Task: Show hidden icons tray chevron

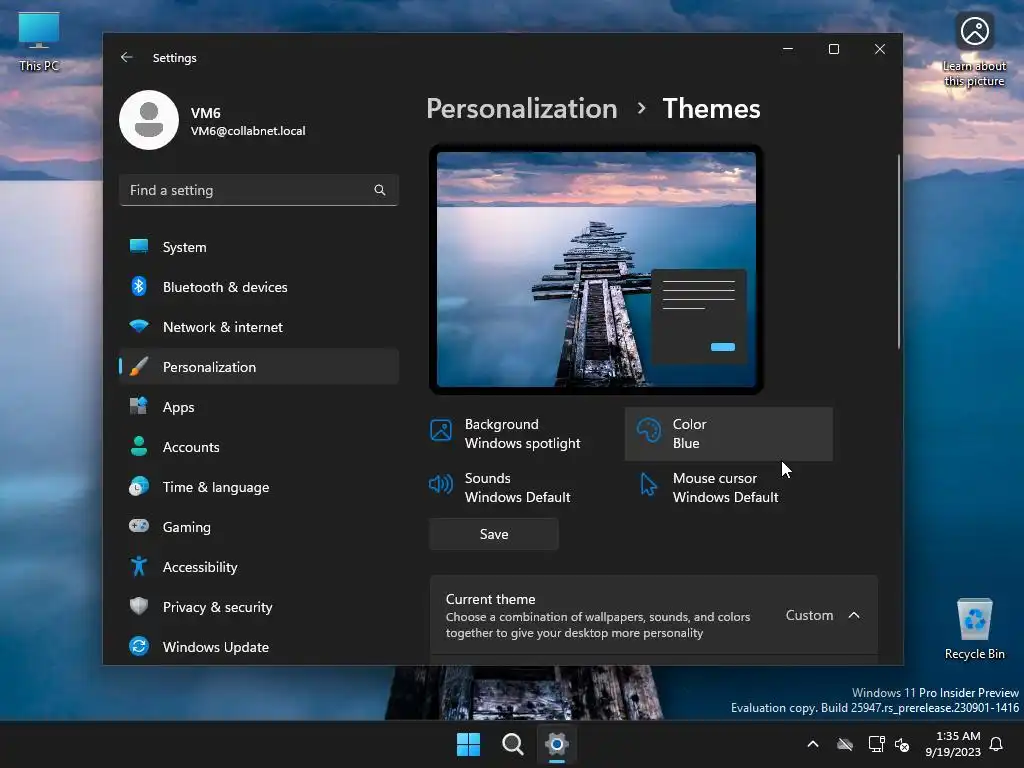Action: click(x=813, y=744)
